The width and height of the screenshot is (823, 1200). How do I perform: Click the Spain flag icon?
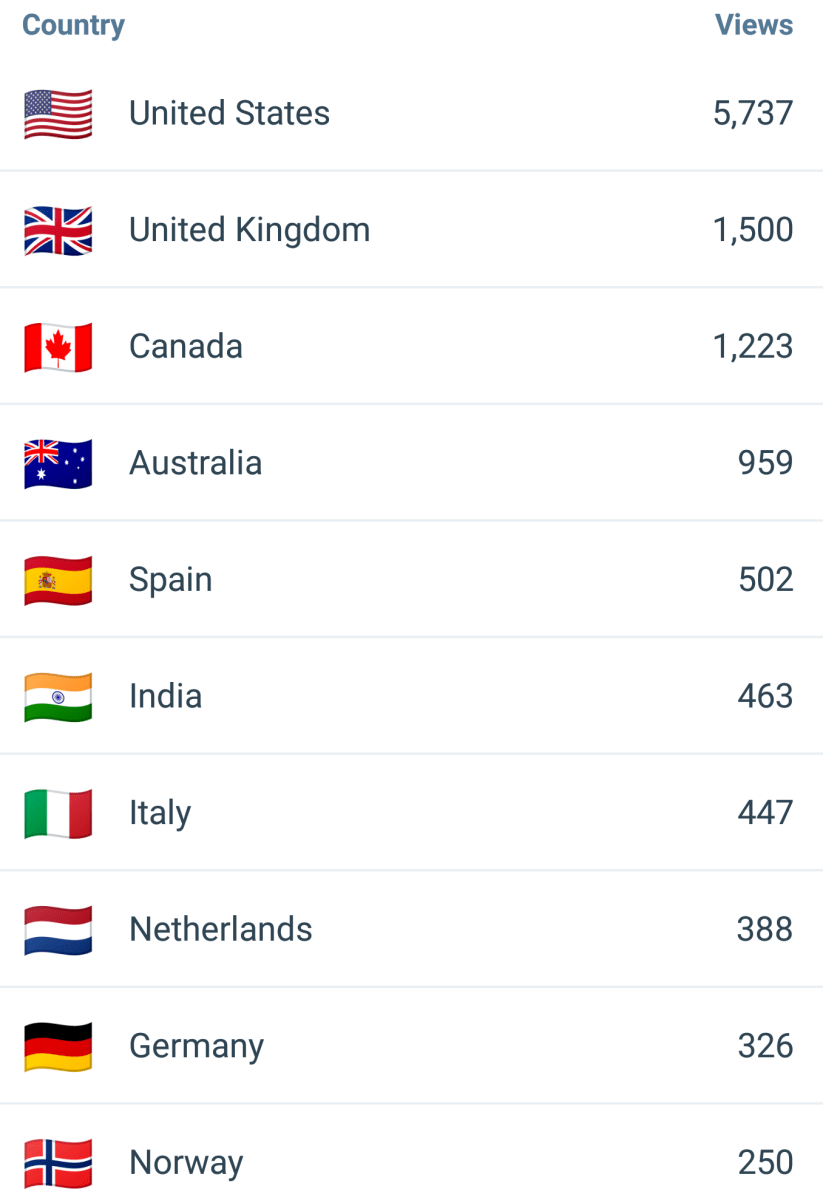58,580
